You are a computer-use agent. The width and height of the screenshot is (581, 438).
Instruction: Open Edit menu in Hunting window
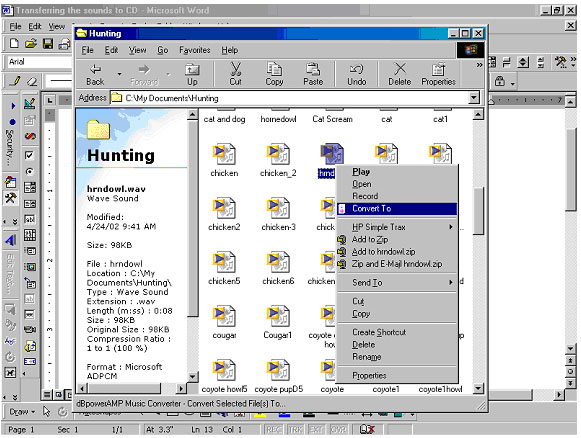point(111,50)
